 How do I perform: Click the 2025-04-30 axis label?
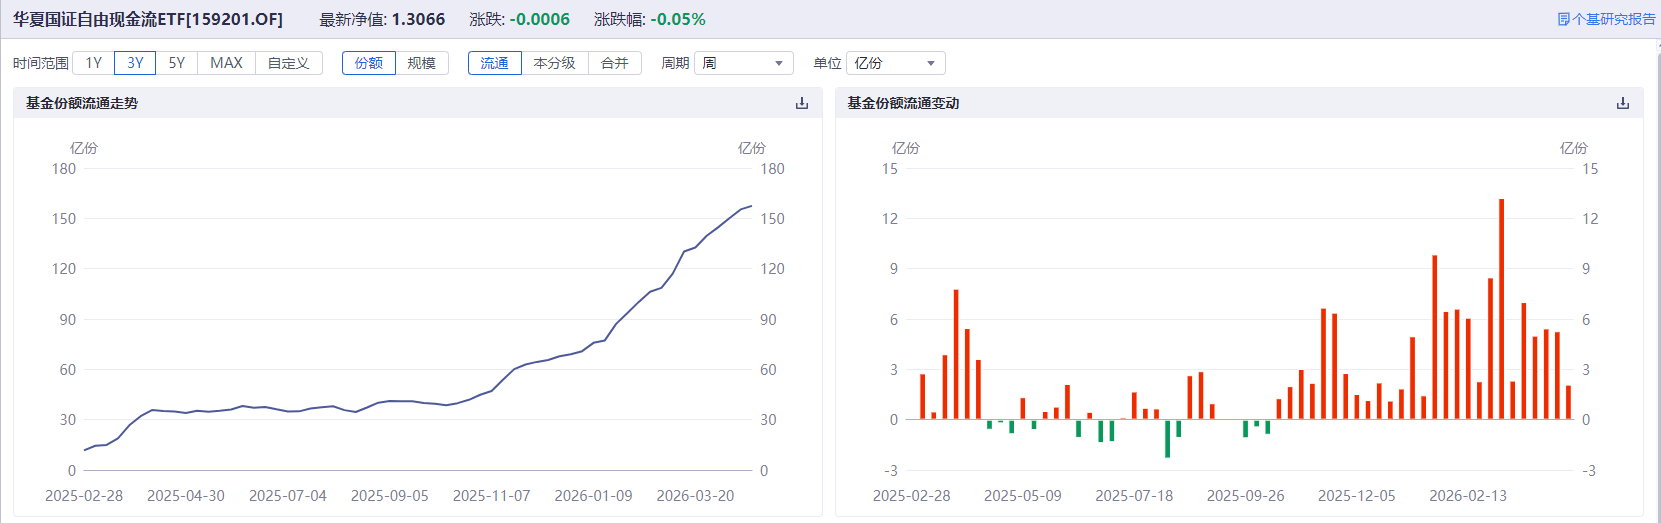click(x=186, y=496)
